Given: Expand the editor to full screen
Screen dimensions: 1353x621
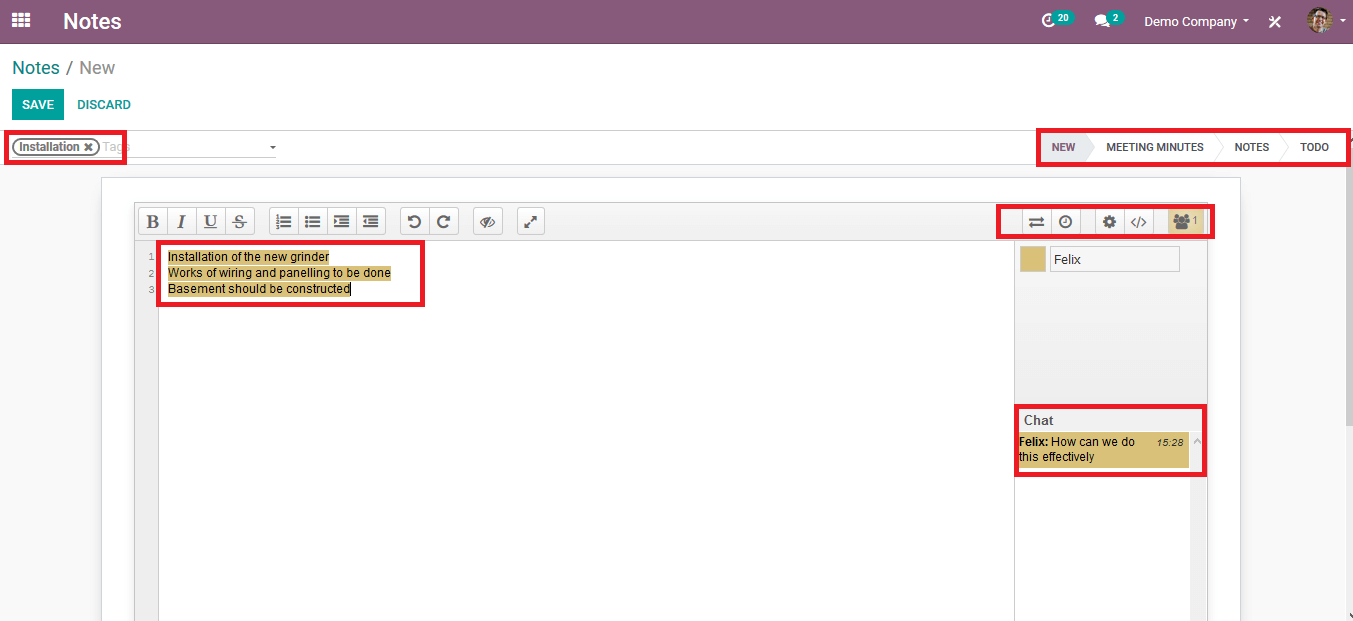Looking at the screenshot, I should [x=531, y=221].
